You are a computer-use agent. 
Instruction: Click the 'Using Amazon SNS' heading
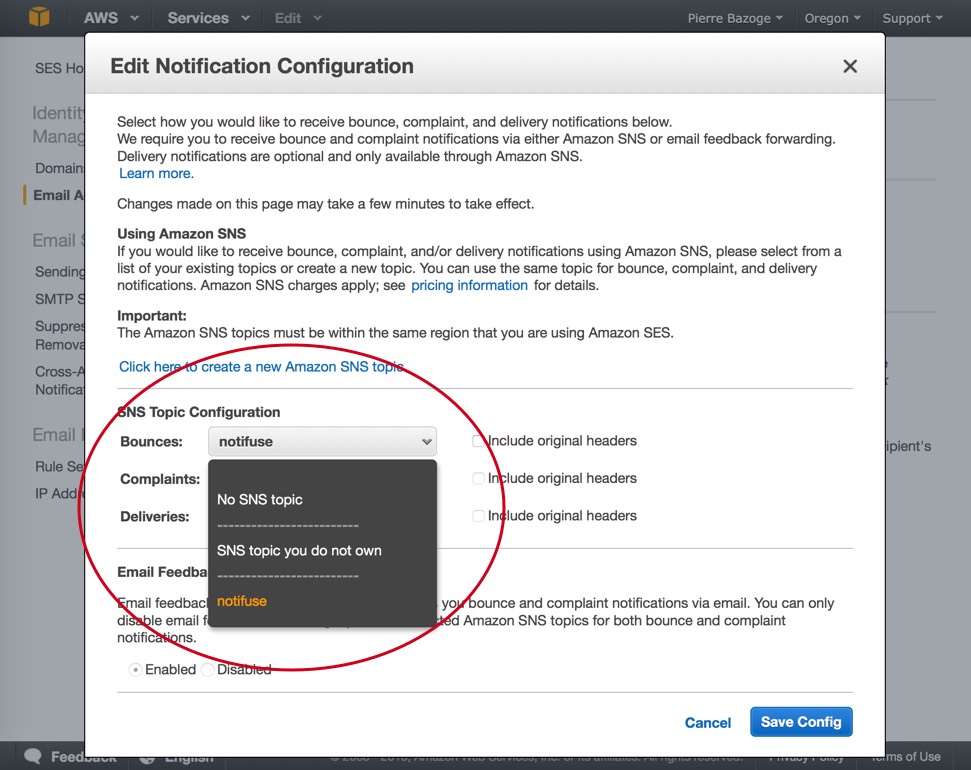tap(181, 234)
